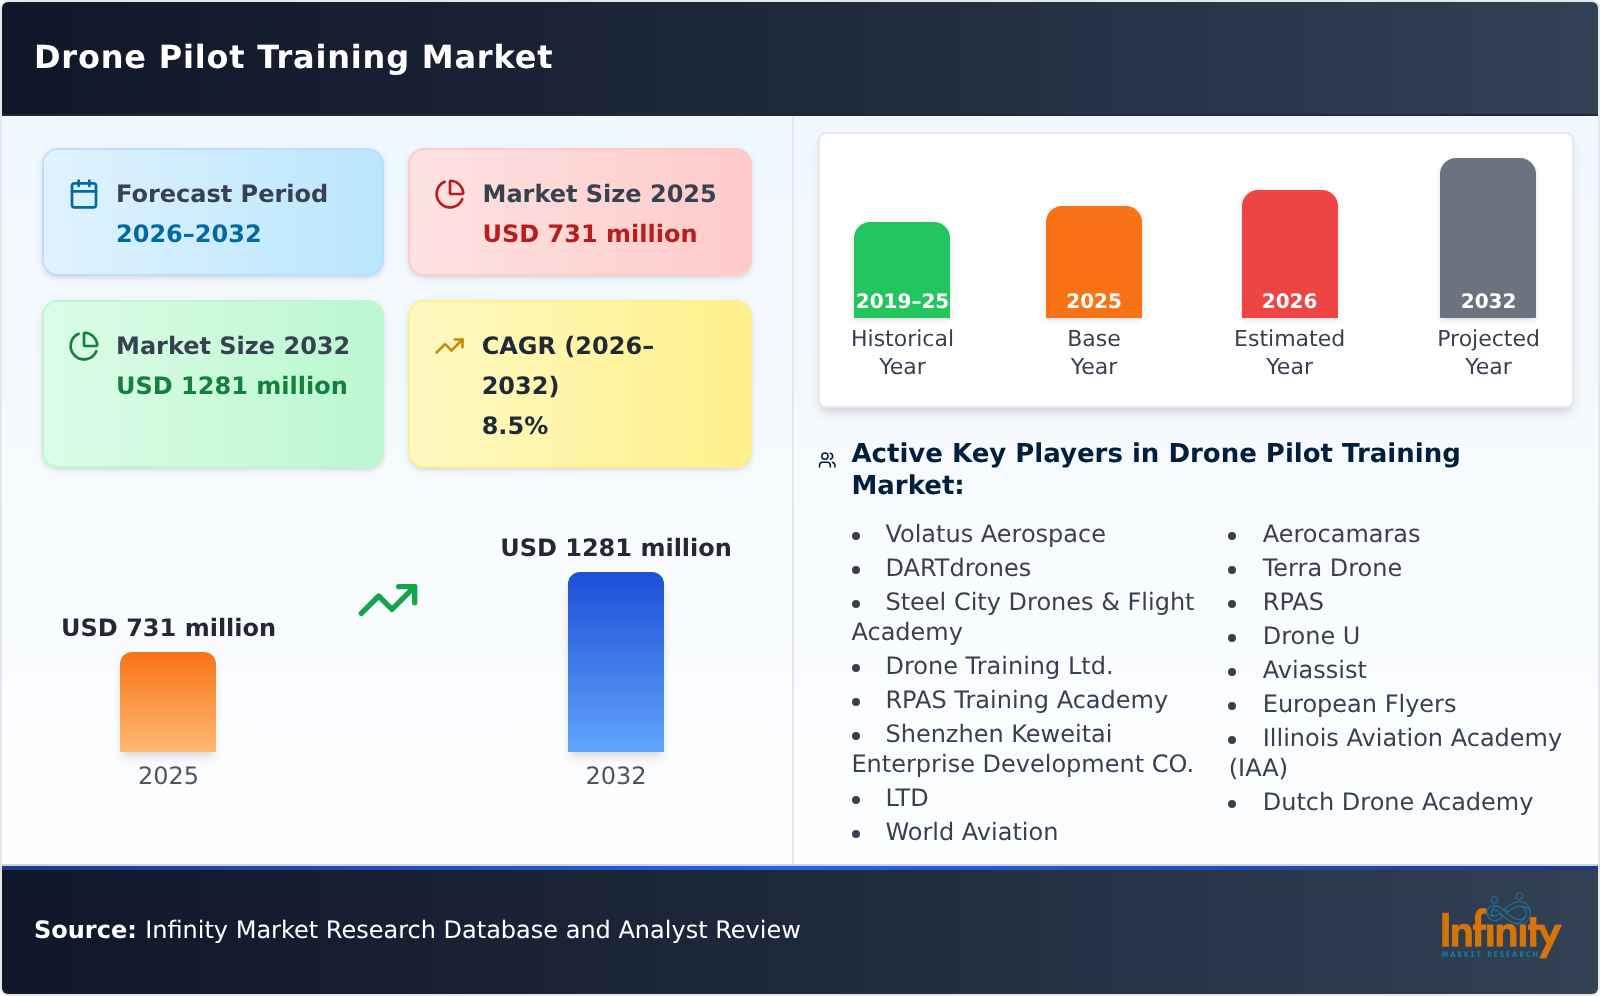Click the pie chart icon on Market Size 2032 card

(84, 345)
